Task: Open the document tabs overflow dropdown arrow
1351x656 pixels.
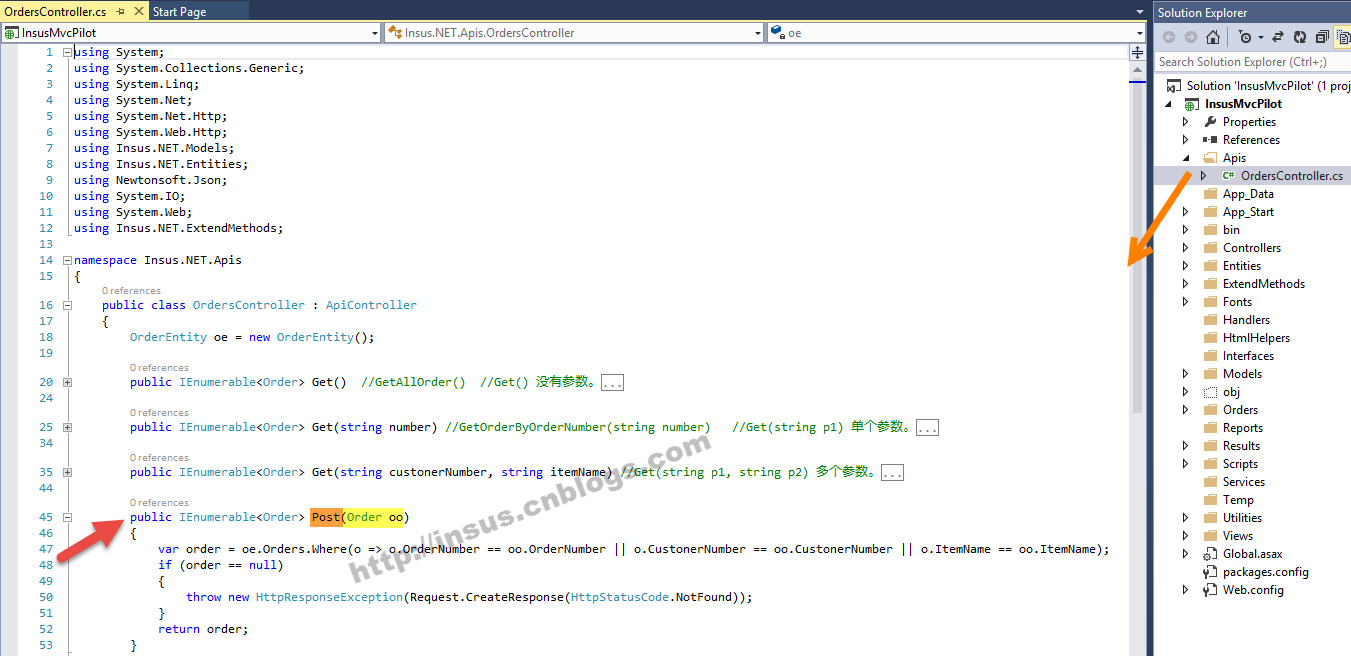Action: click(1140, 12)
